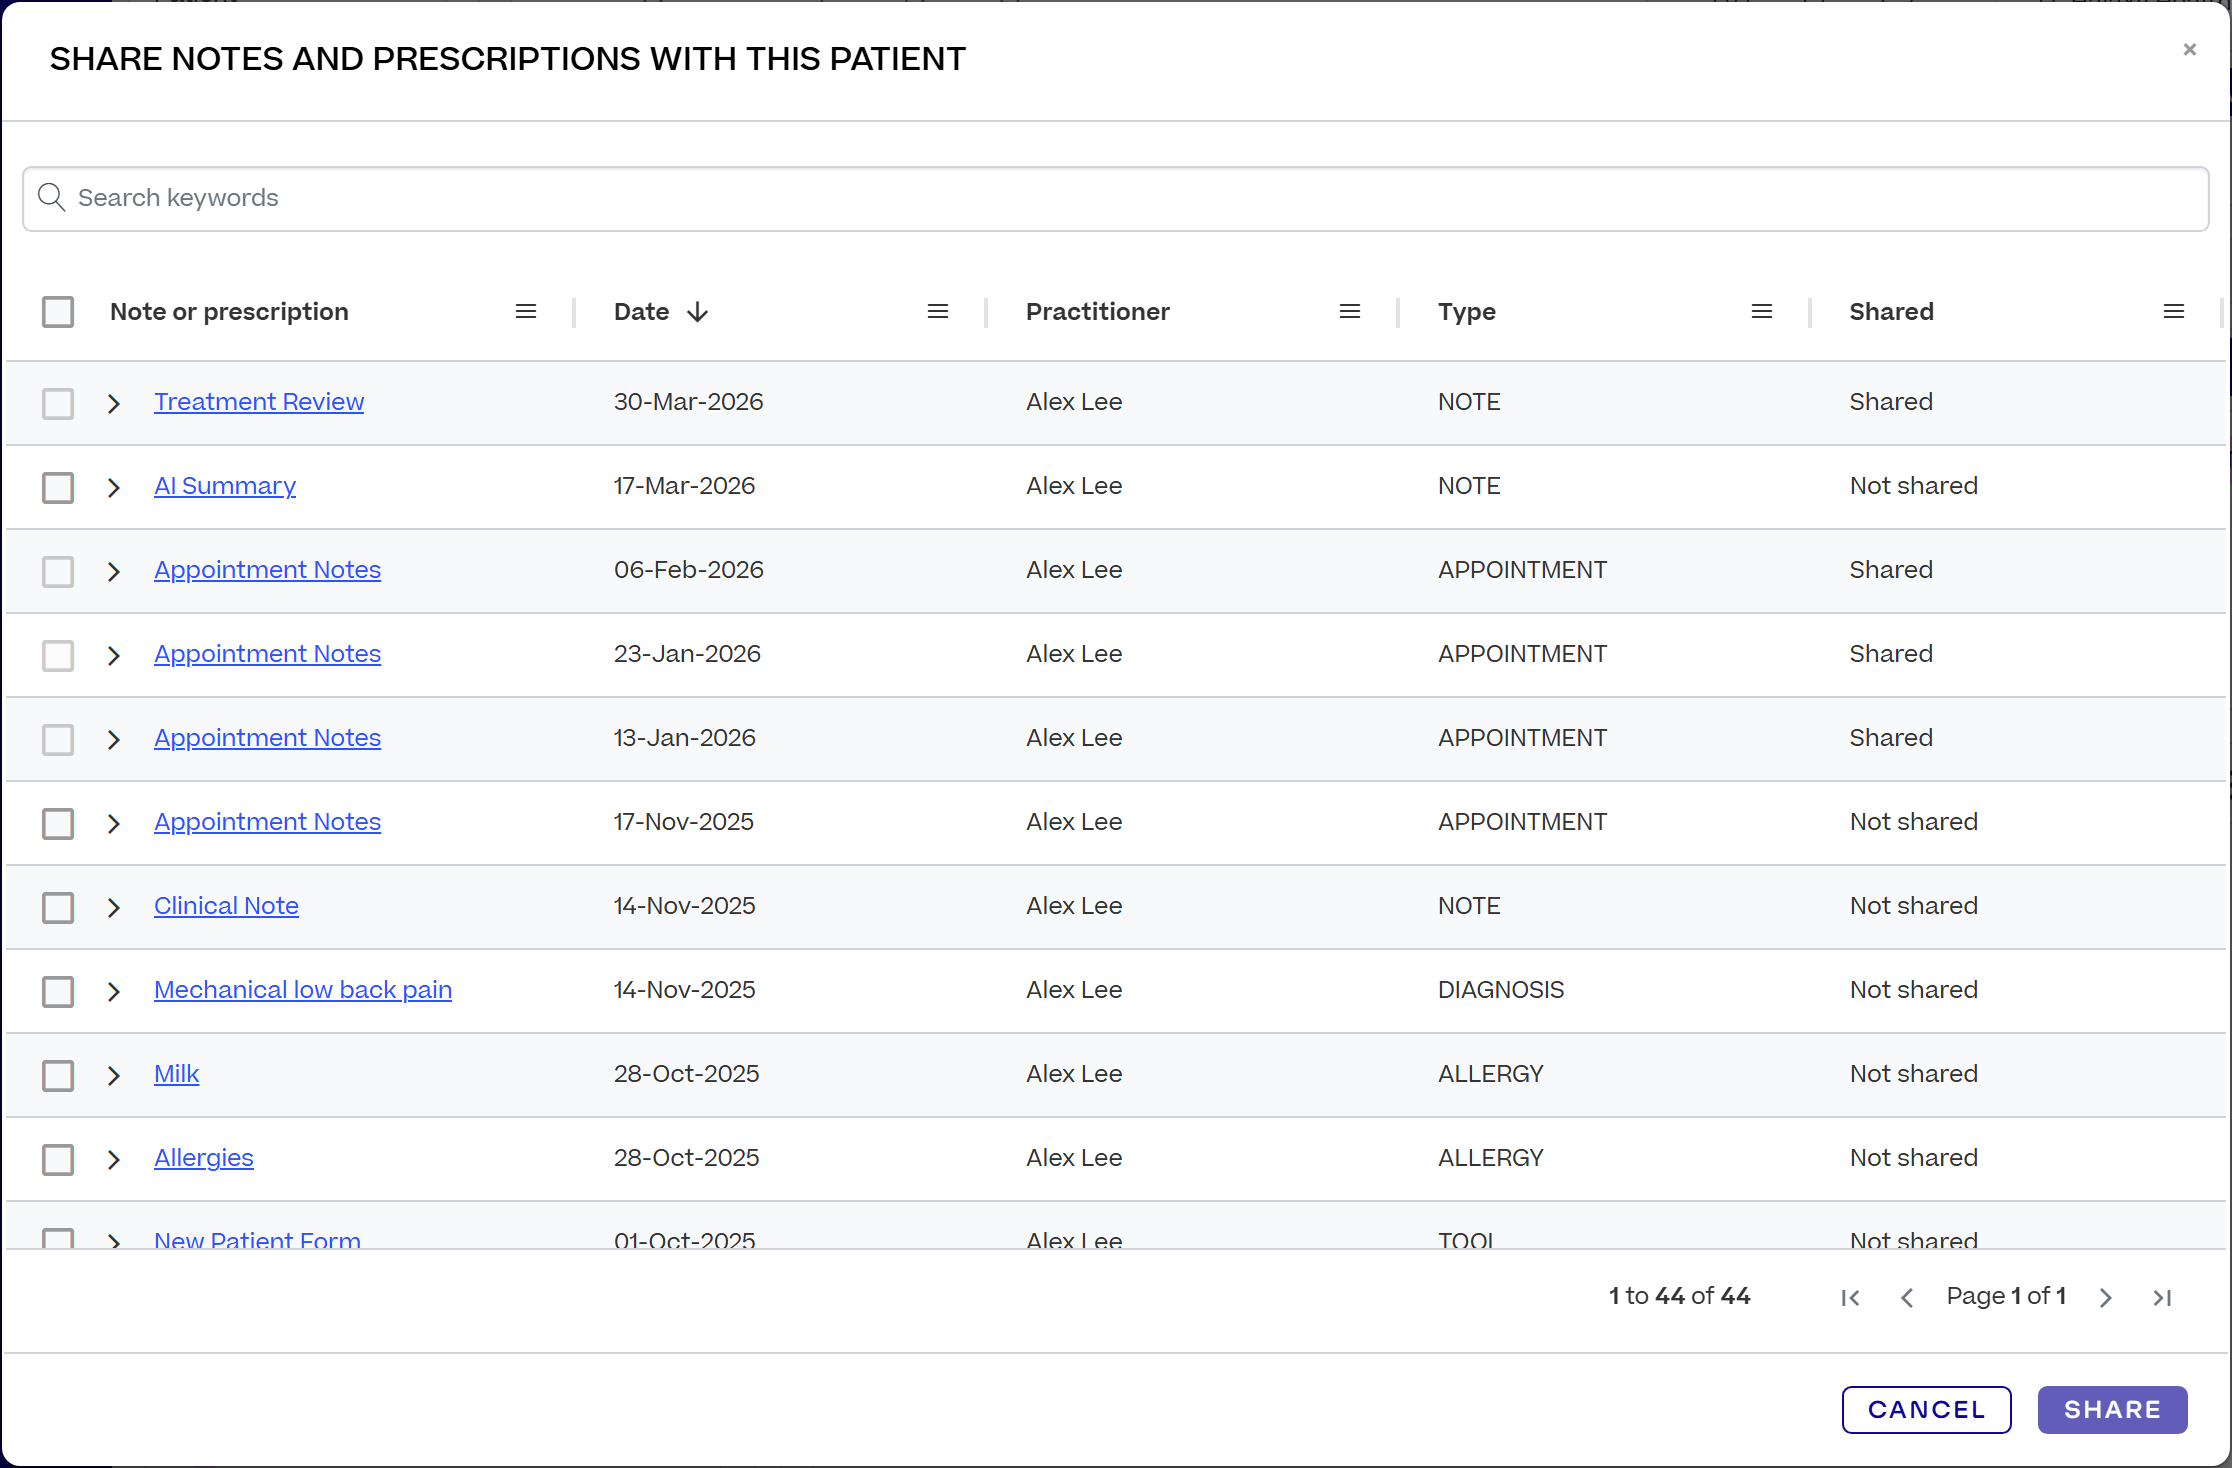Screen dimensions: 2232x1468
Task: Toggle the select-all checkbox in the header
Action: pos(58,312)
